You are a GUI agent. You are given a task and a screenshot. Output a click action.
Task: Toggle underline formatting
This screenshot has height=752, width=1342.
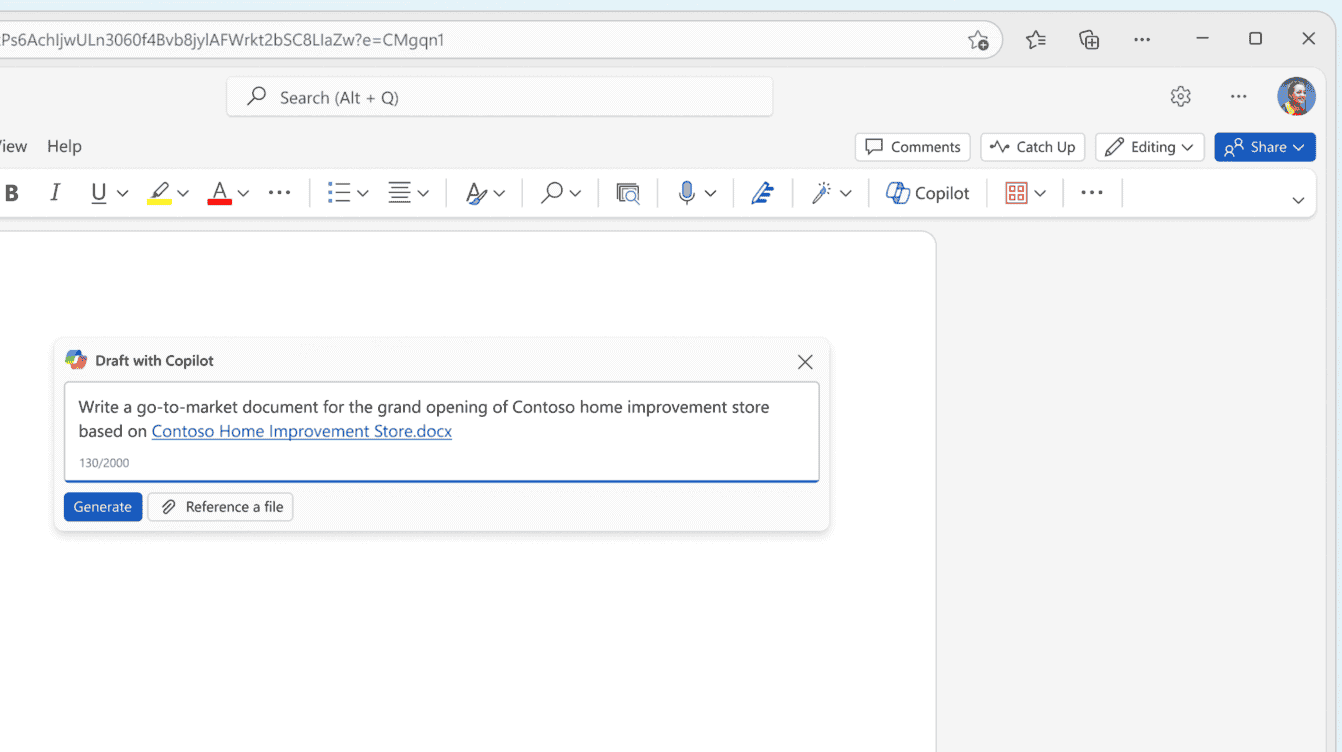pos(99,192)
